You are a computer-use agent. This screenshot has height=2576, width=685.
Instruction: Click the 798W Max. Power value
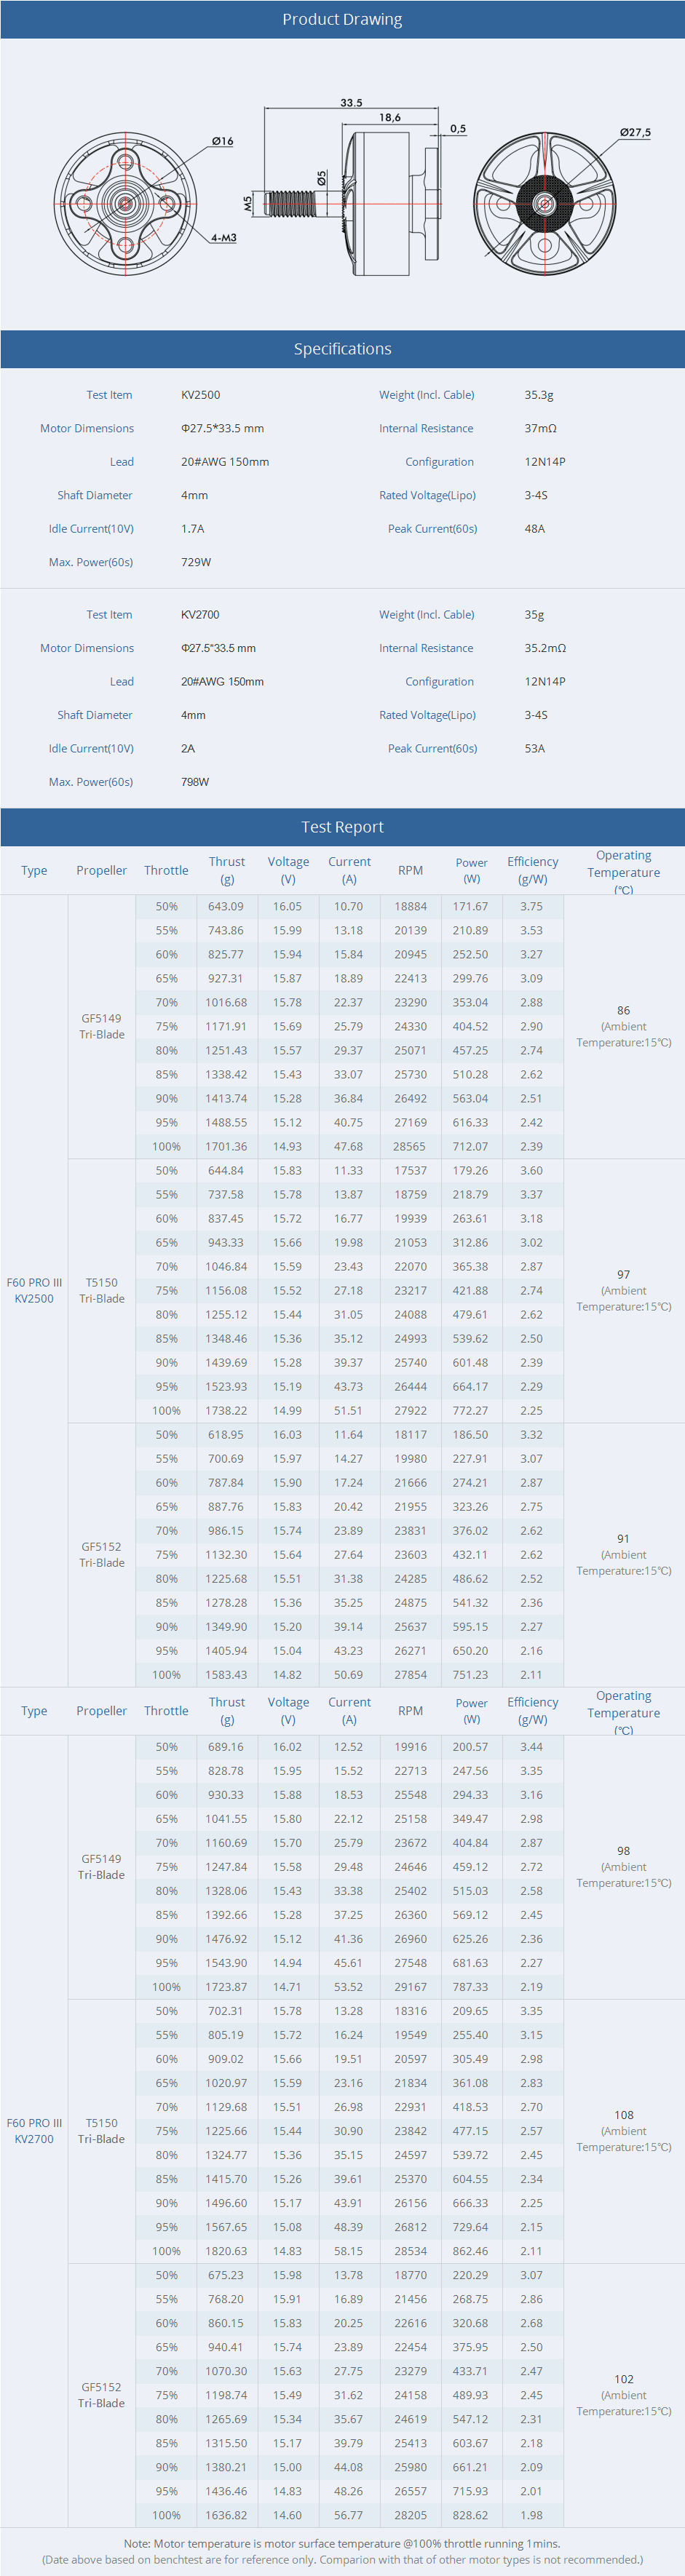tap(195, 782)
